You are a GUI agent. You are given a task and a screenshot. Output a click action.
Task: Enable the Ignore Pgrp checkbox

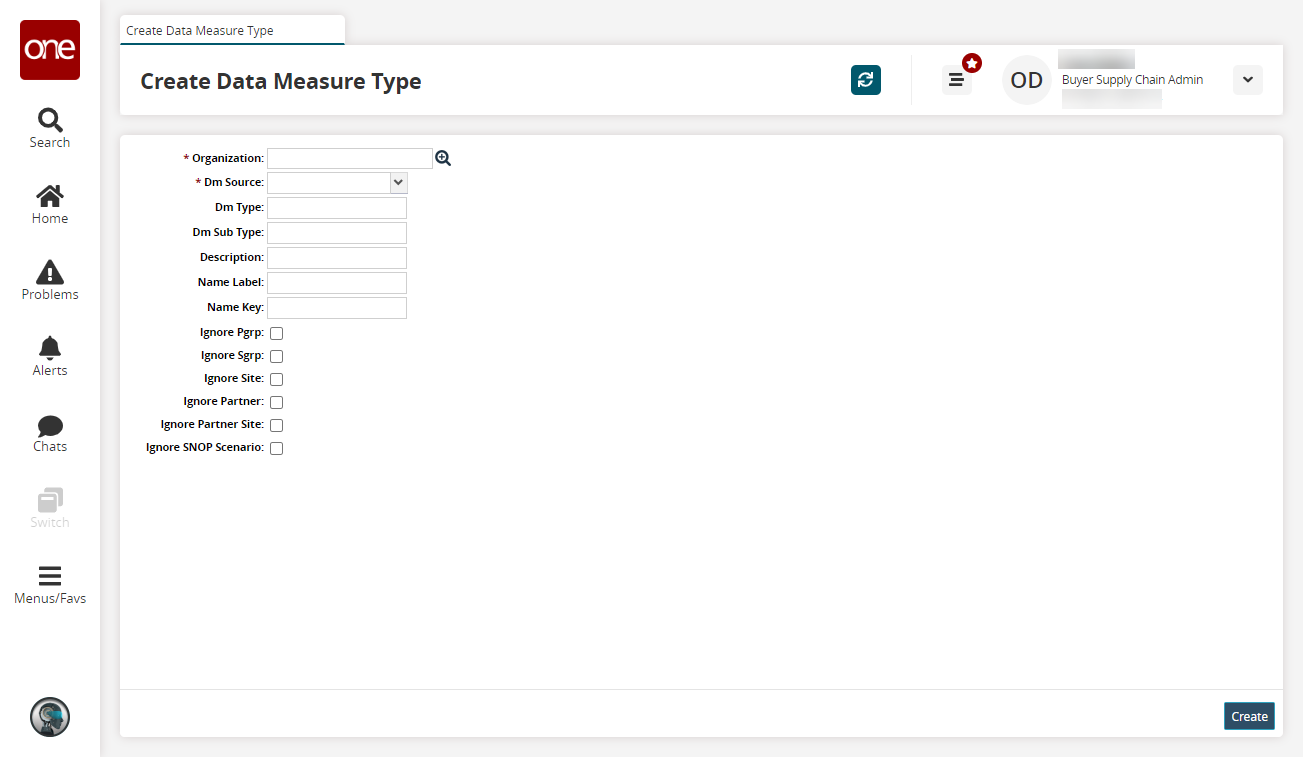pos(277,333)
